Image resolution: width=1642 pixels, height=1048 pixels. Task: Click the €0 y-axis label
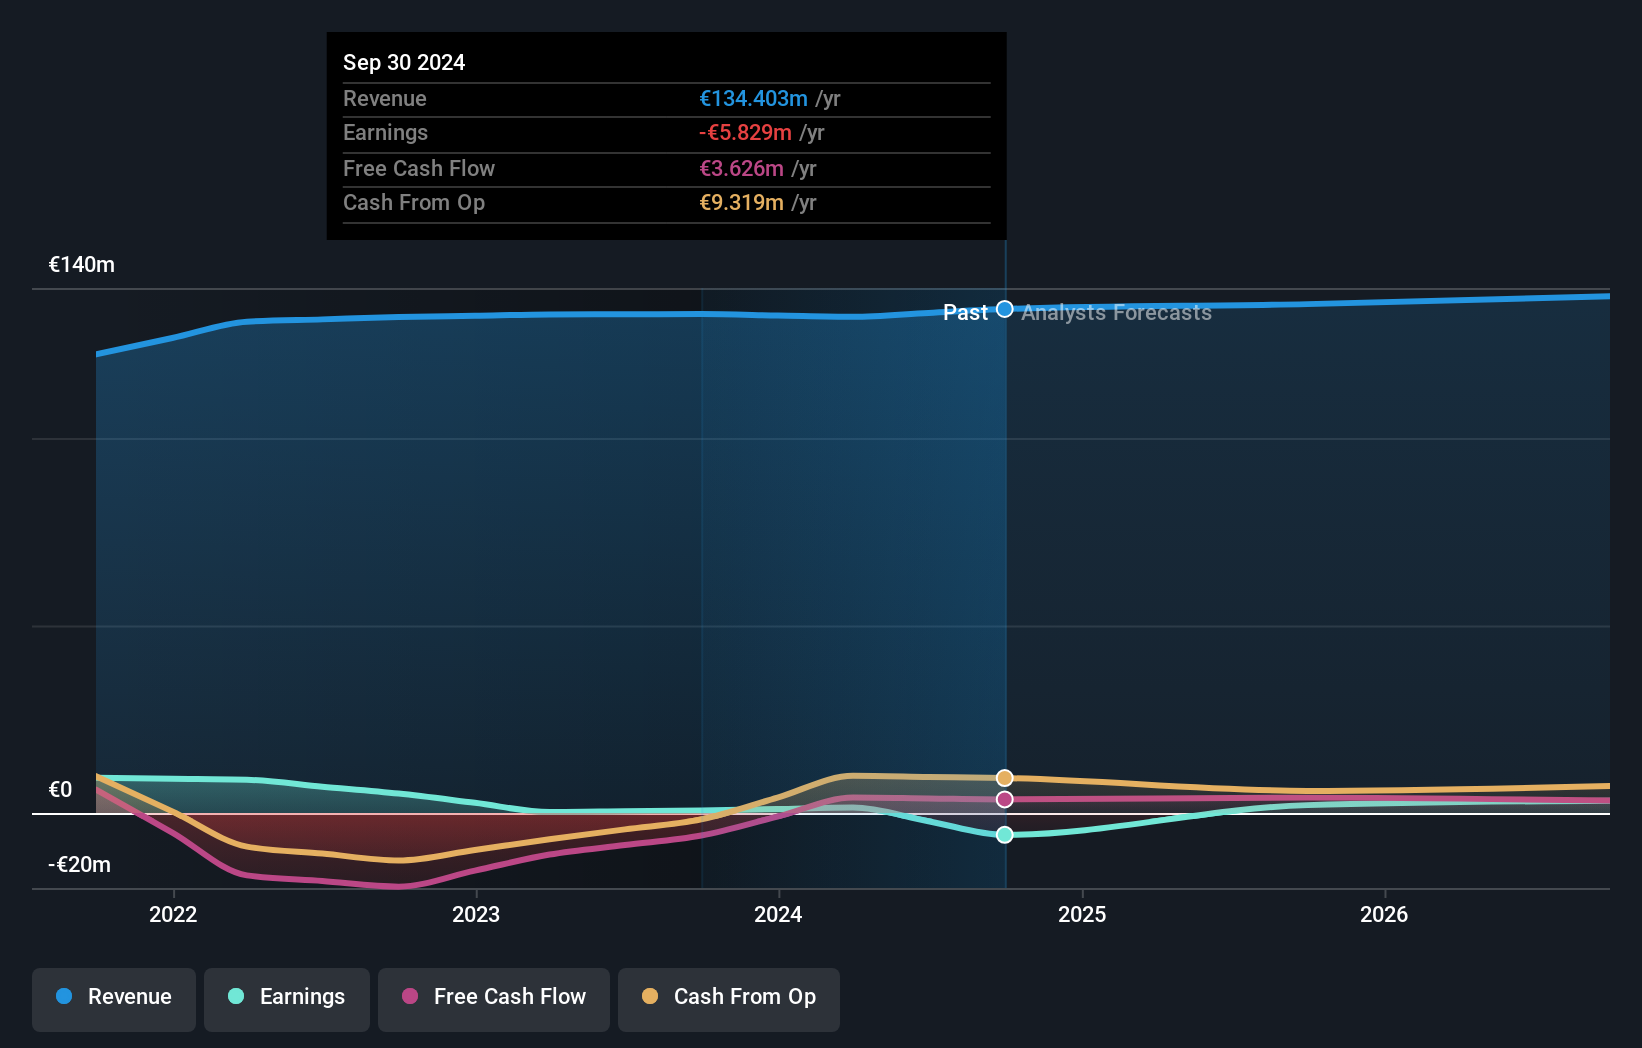pyautogui.click(x=61, y=790)
